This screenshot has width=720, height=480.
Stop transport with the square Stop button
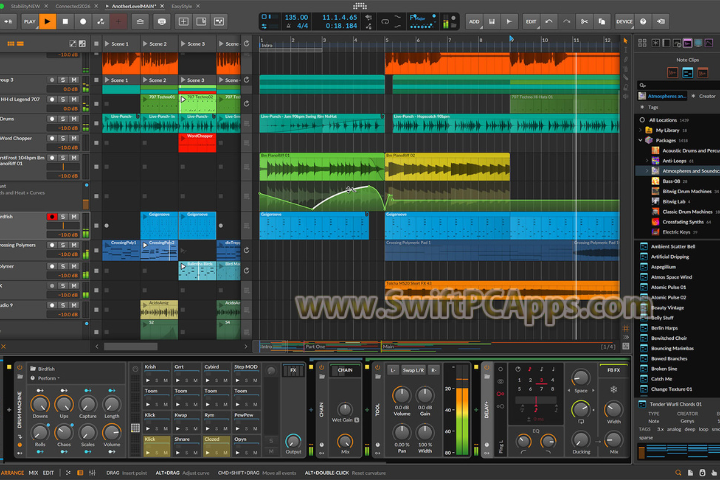click(65, 21)
